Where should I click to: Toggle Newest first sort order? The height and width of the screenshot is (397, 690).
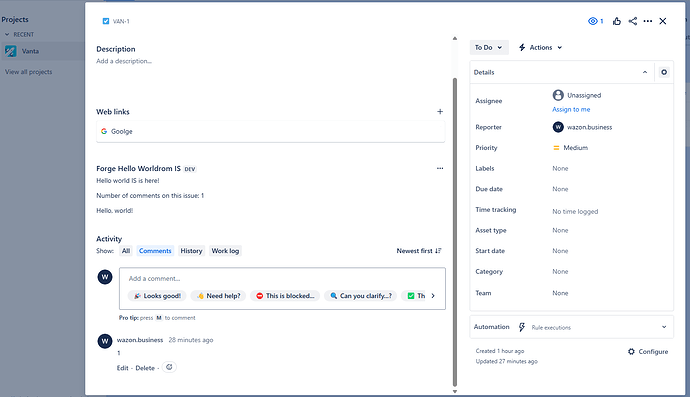click(418, 251)
